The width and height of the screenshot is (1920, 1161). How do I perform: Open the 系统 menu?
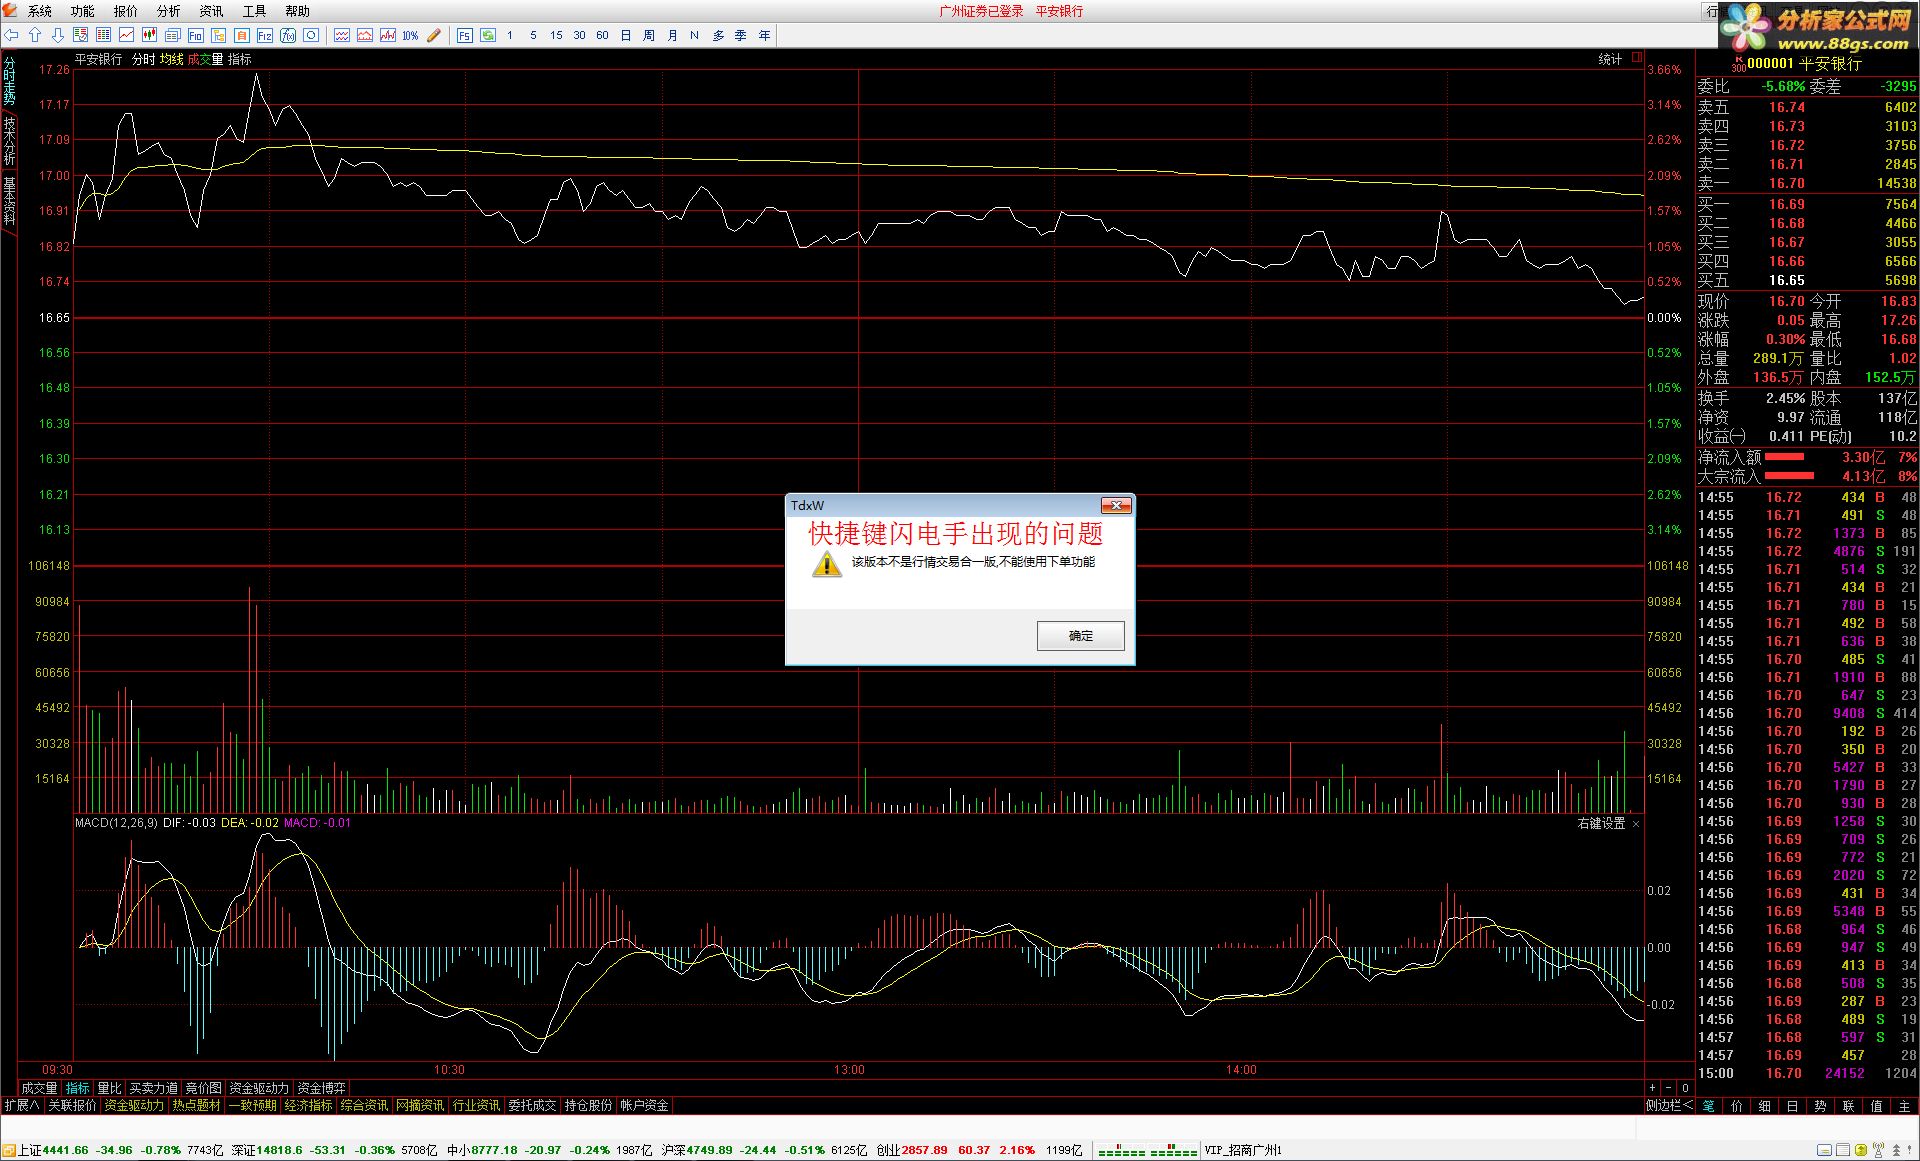40,11
